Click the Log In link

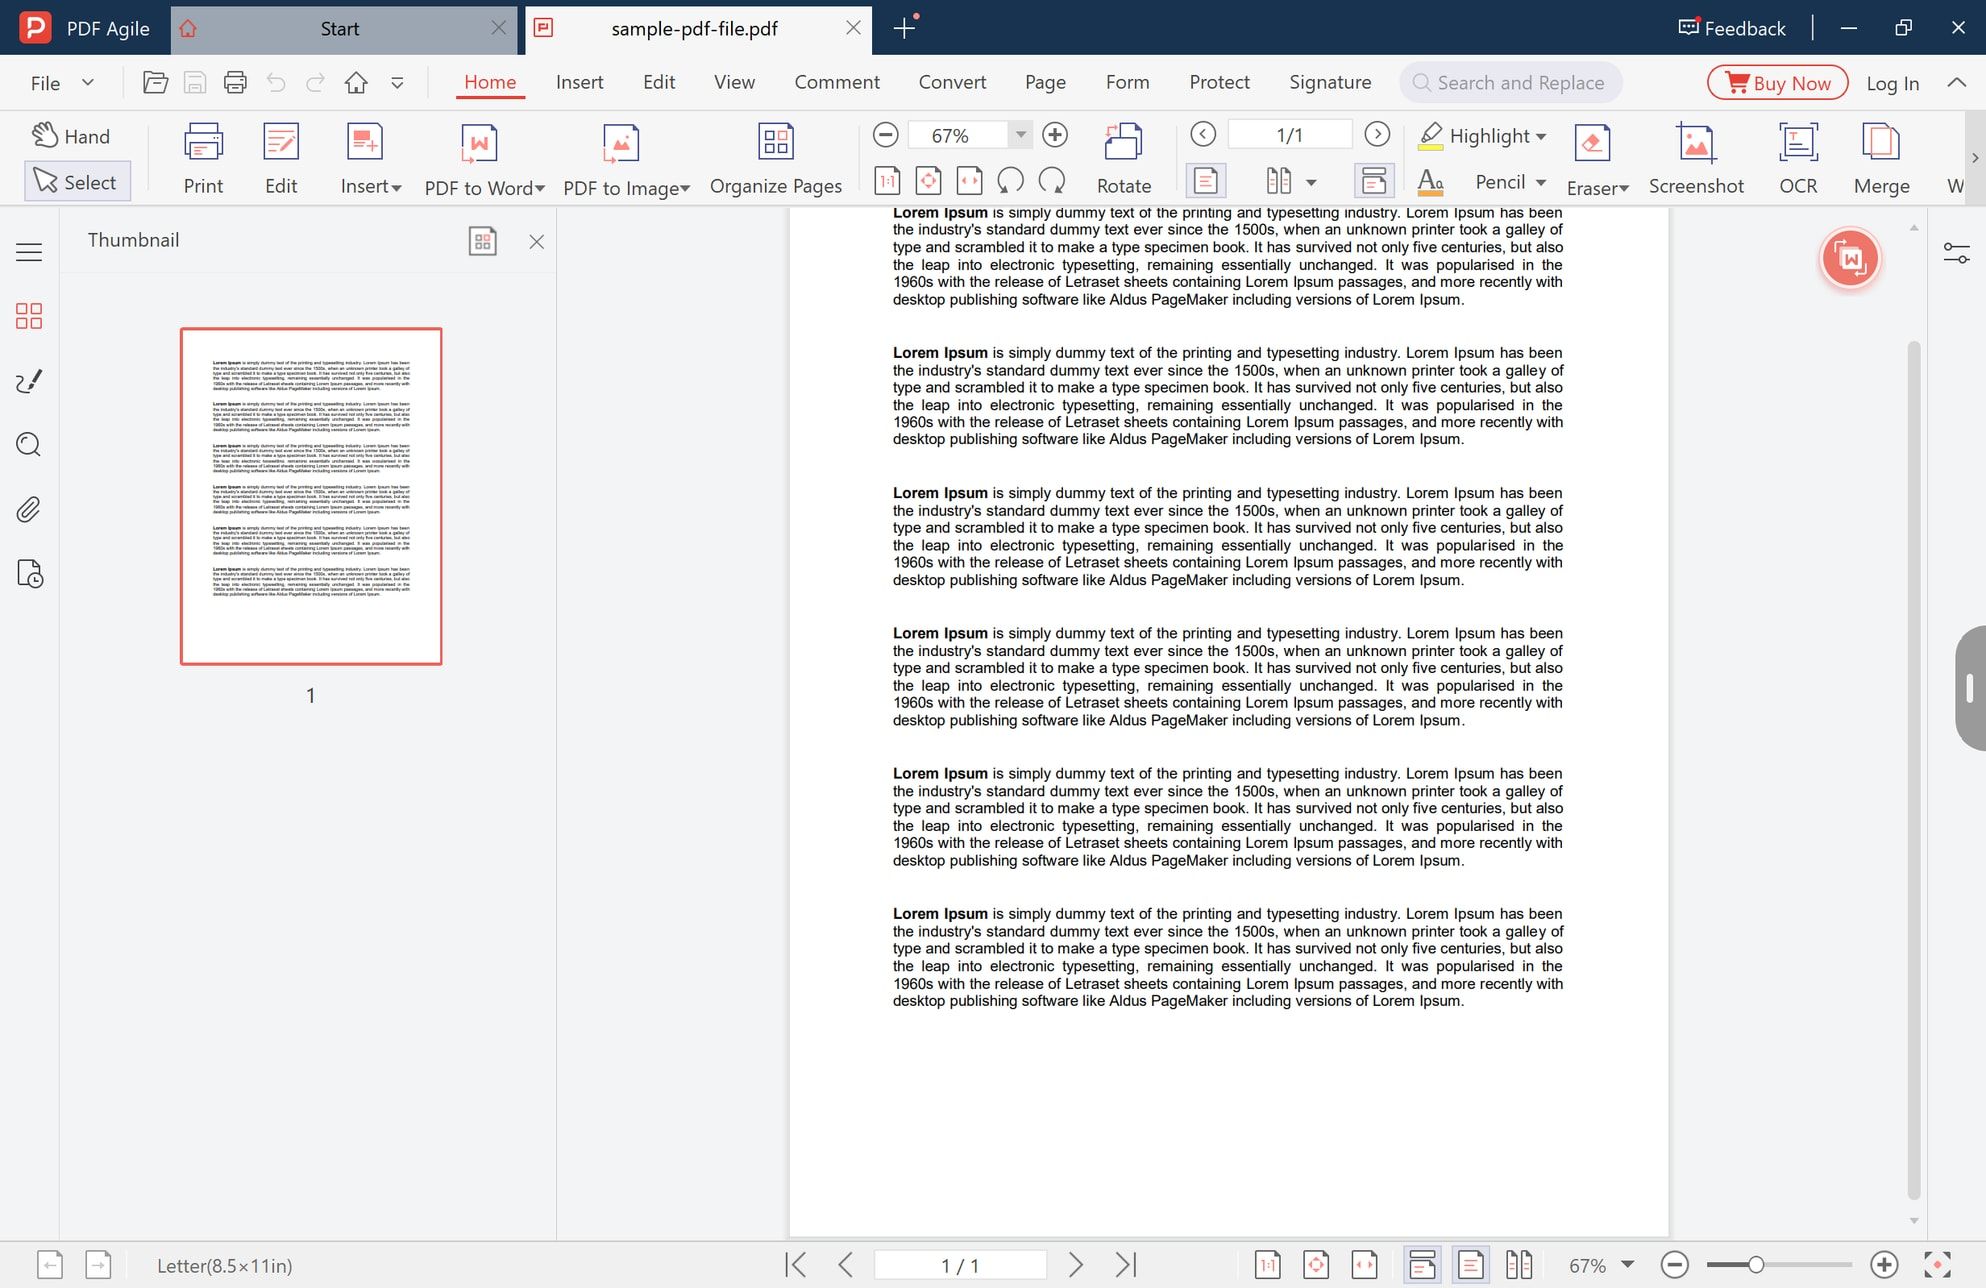tap(1892, 83)
